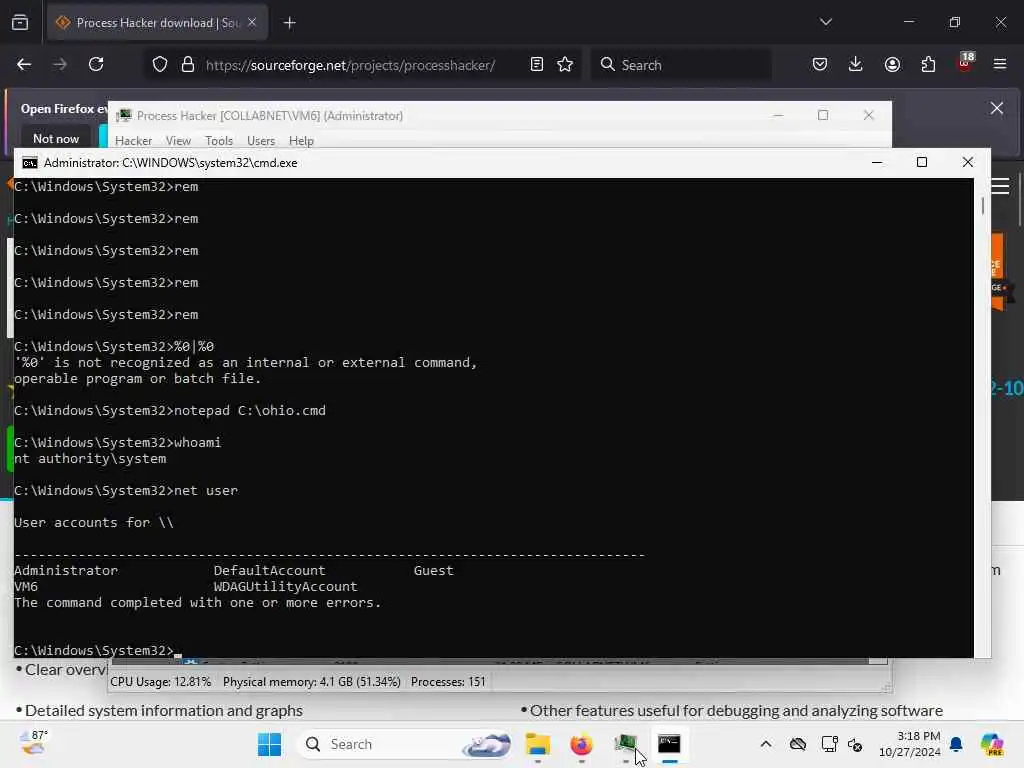Viewport: 1024px width, 768px height.
Task: Open SourceForge page hamburger menu
Action: coord(1000,186)
